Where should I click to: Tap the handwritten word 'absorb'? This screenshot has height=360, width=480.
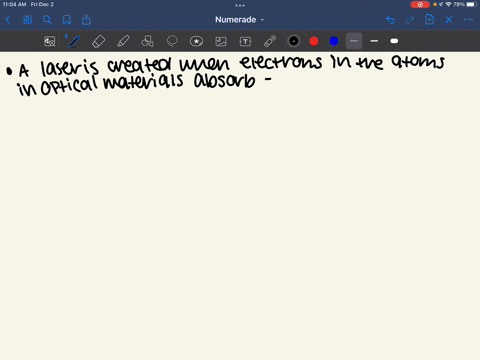pyautogui.click(x=225, y=82)
